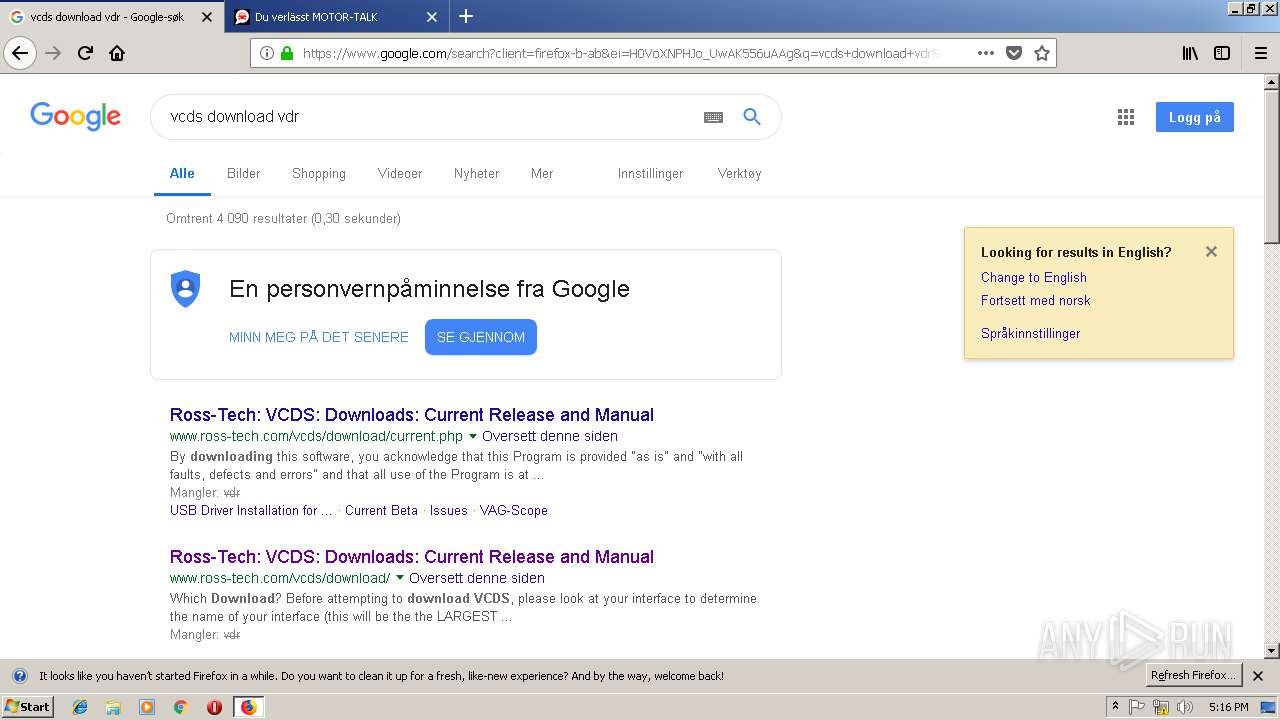The height and width of the screenshot is (720, 1280).
Task: Reload the current page
Action: pos(86,53)
